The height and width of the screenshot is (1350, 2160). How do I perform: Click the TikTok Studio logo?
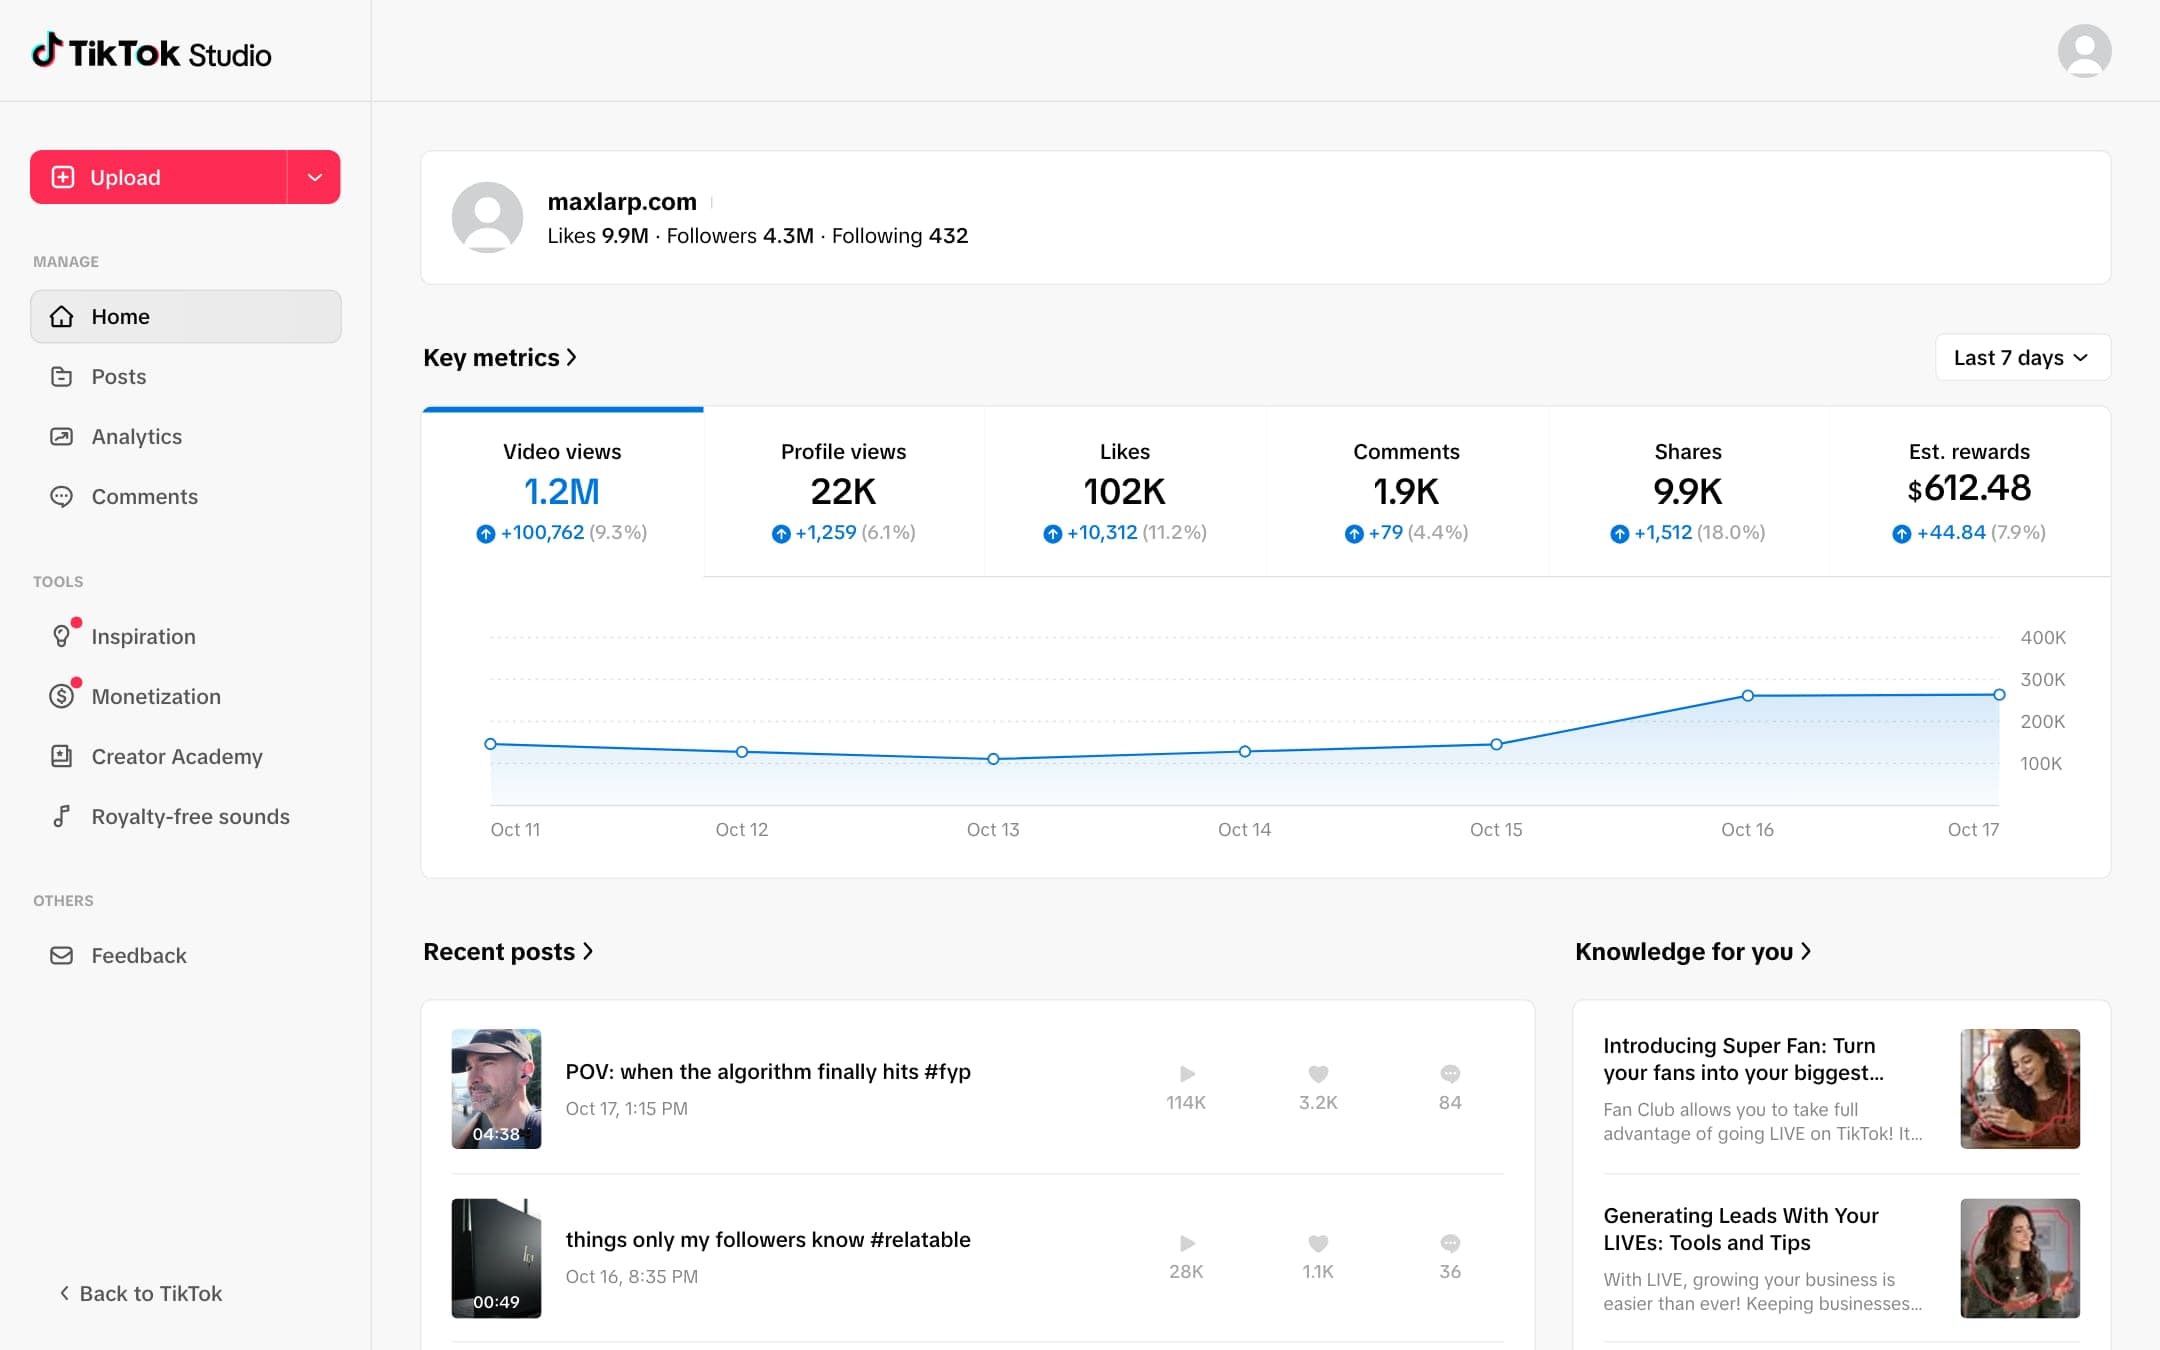coord(151,52)
